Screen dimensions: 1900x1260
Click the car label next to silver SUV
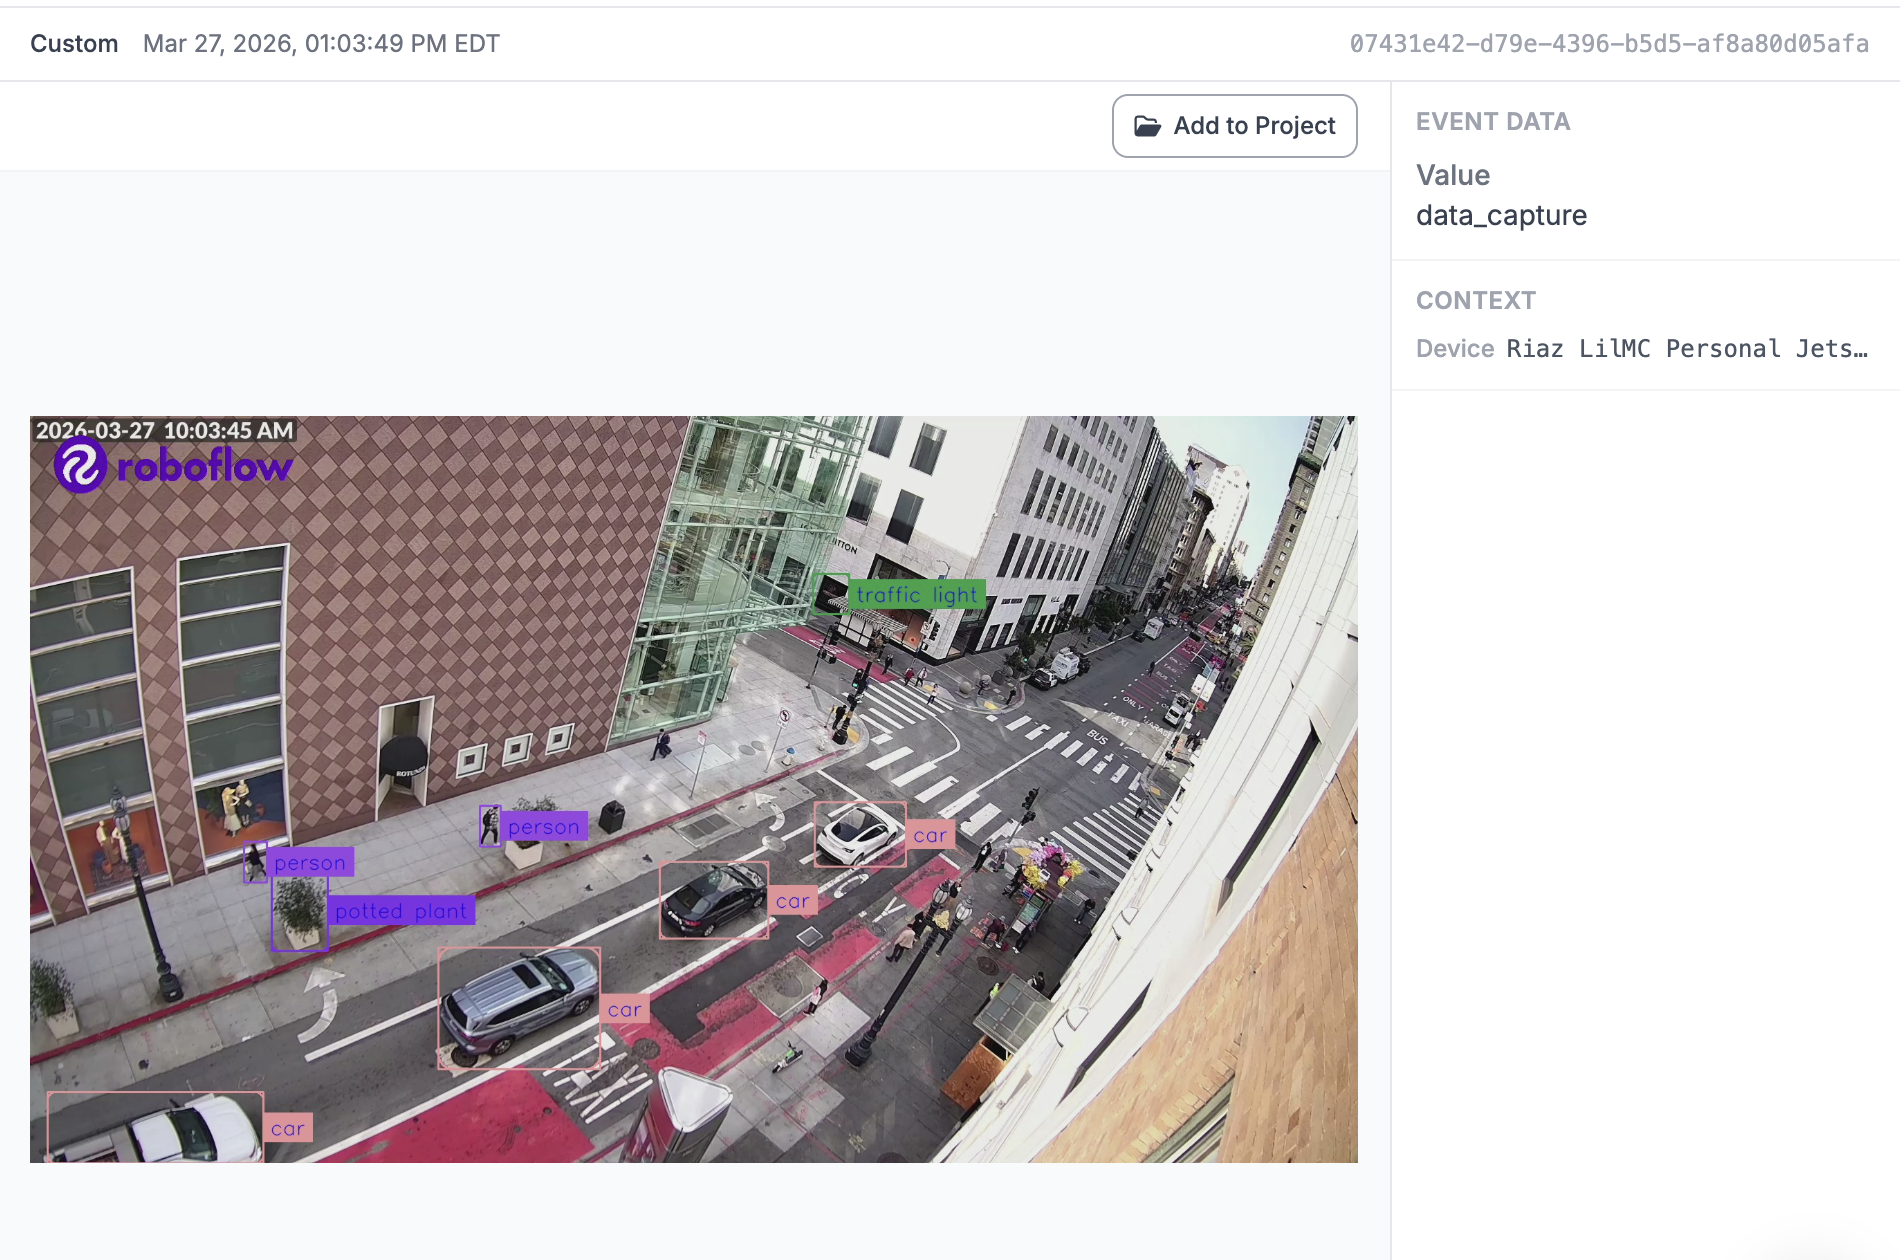(624, 1010)
